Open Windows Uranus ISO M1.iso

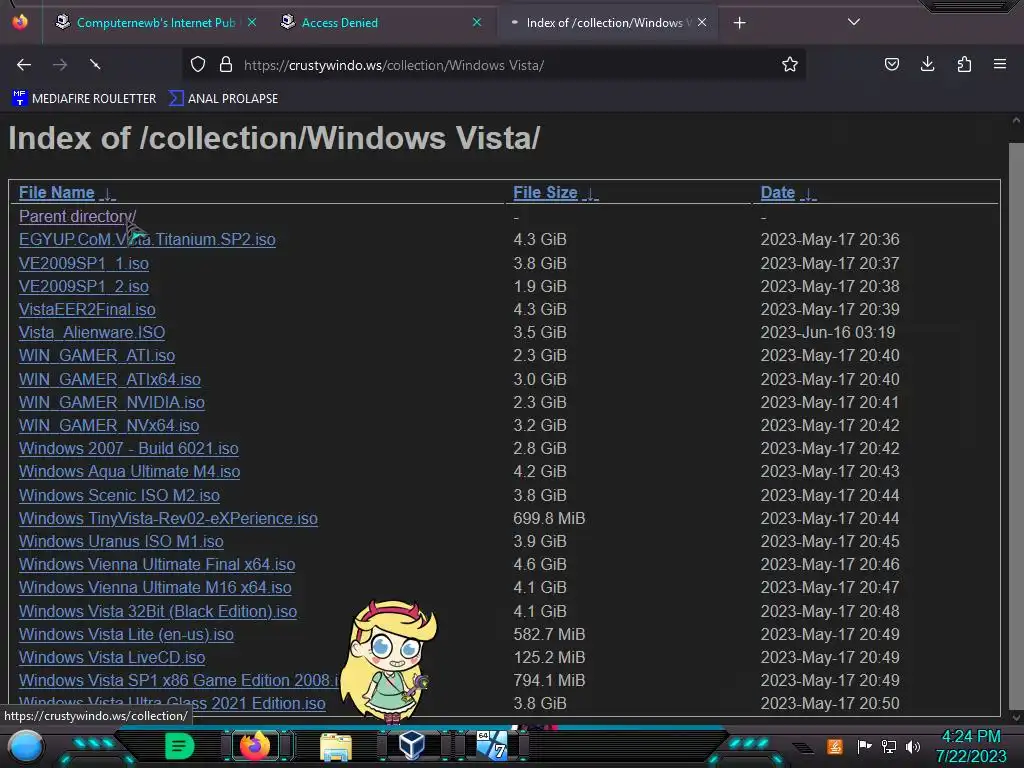121,541
